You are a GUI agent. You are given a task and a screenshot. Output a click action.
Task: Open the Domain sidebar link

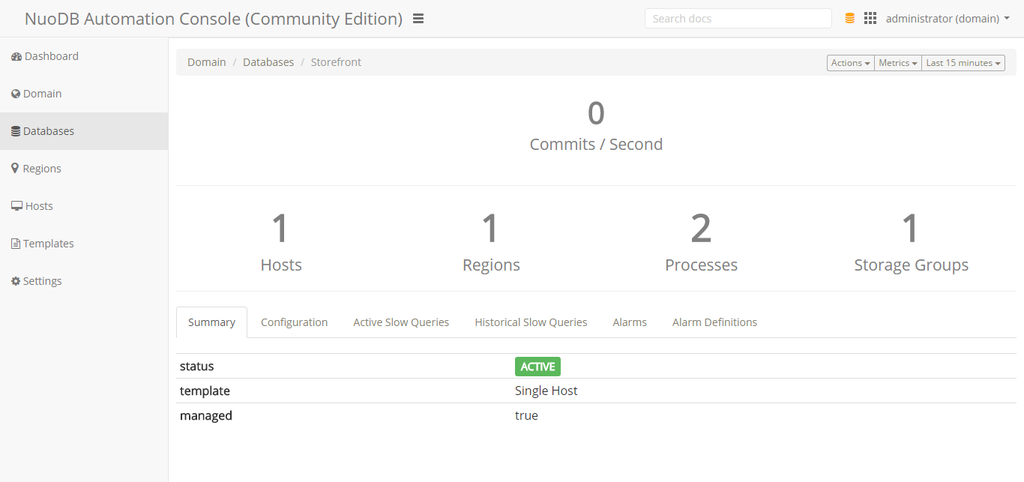[84, 93]
